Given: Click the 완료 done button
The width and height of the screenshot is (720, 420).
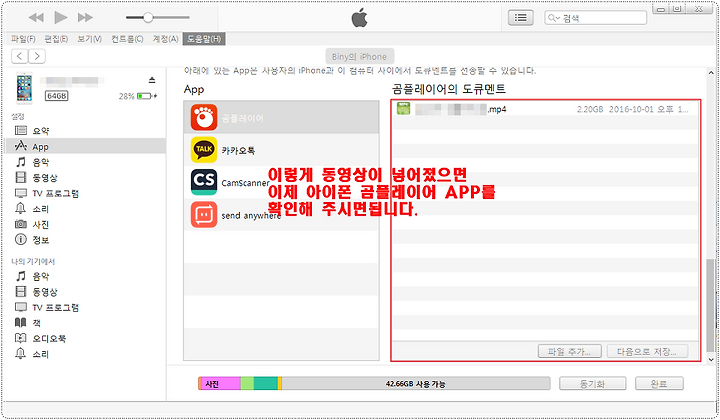Looking at the screenshot, I should [659, 384].
